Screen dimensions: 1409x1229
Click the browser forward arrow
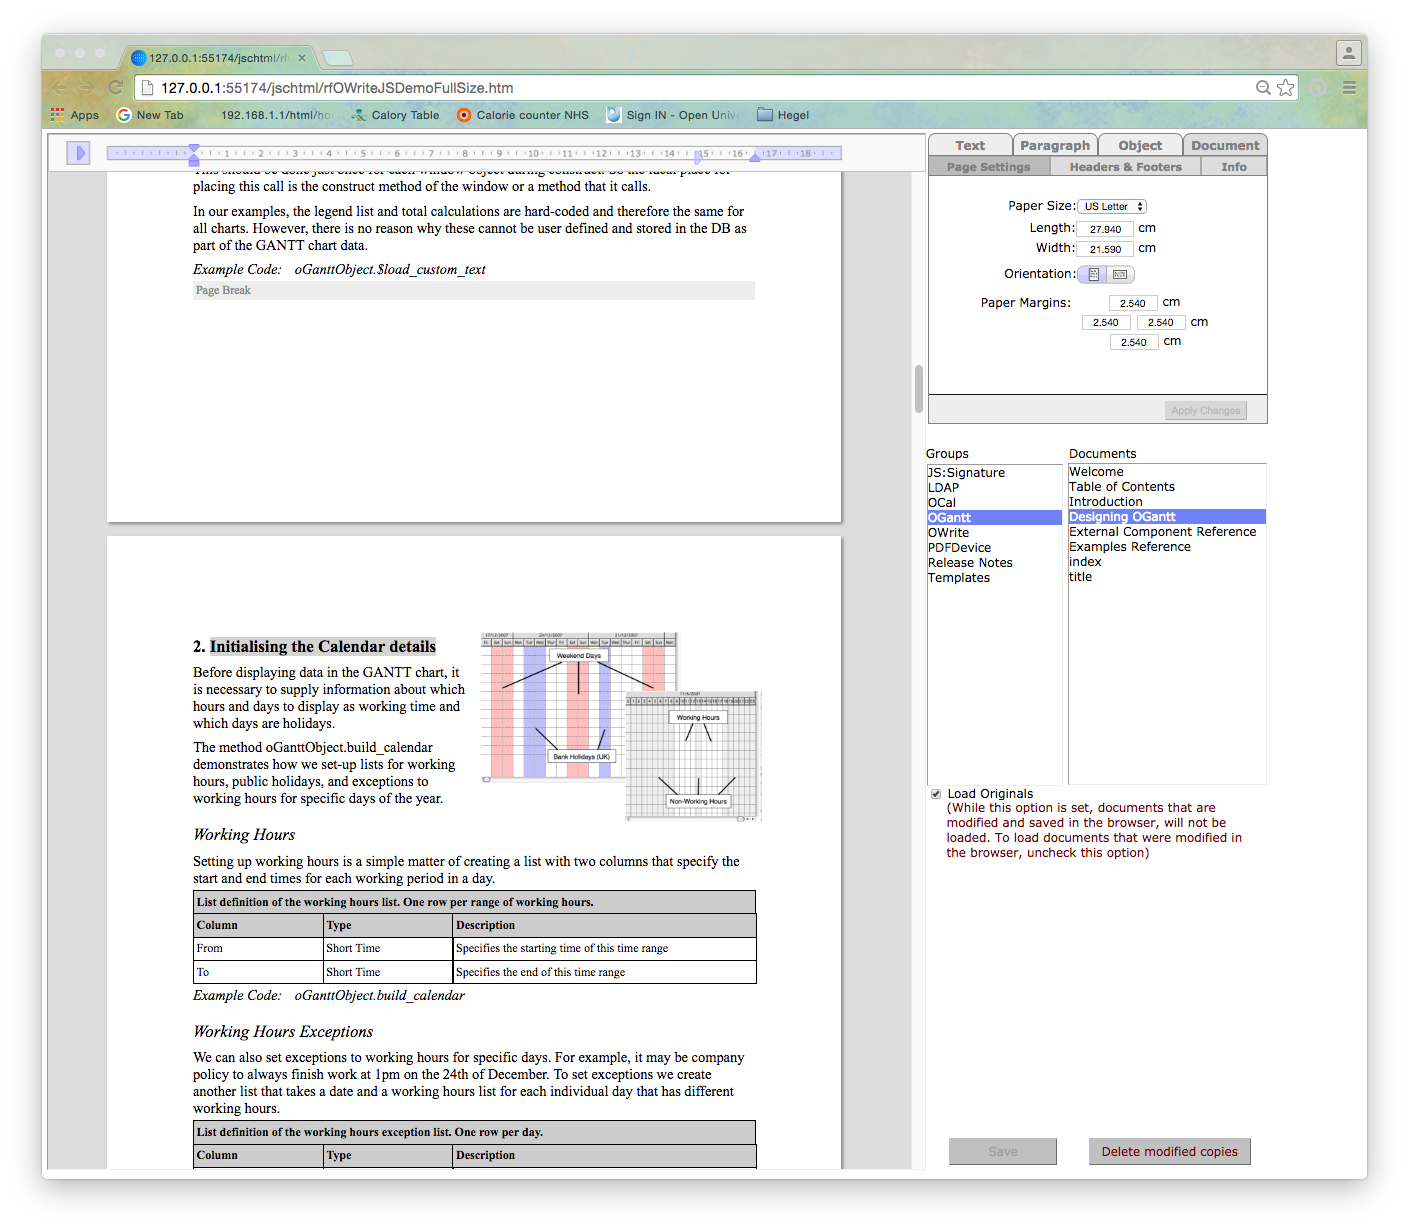(x=87, y=87)
